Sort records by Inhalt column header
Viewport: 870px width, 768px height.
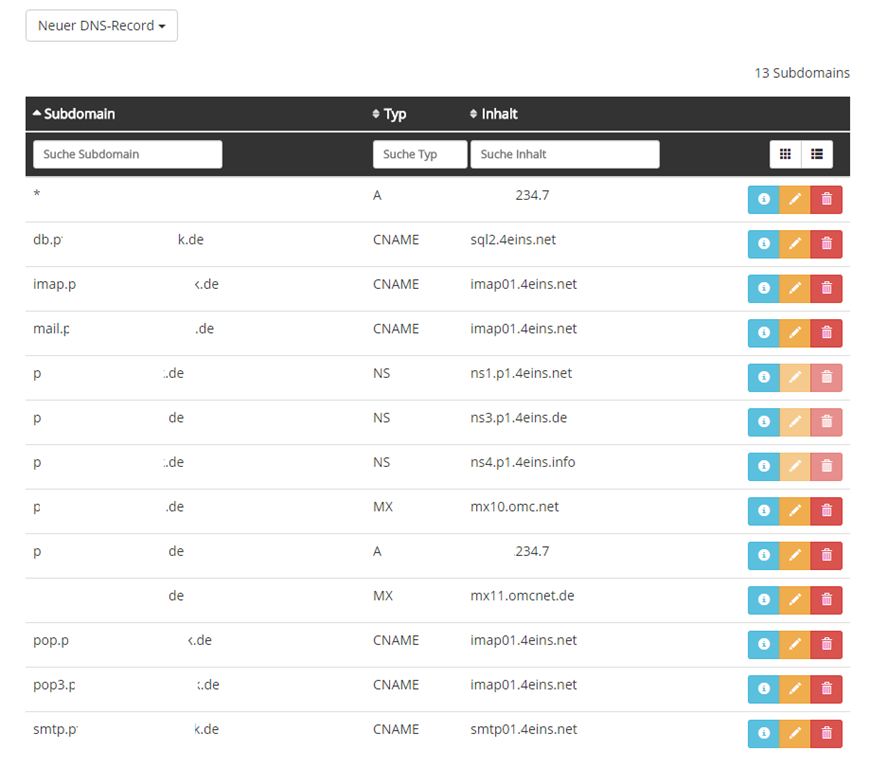[498, 114]
